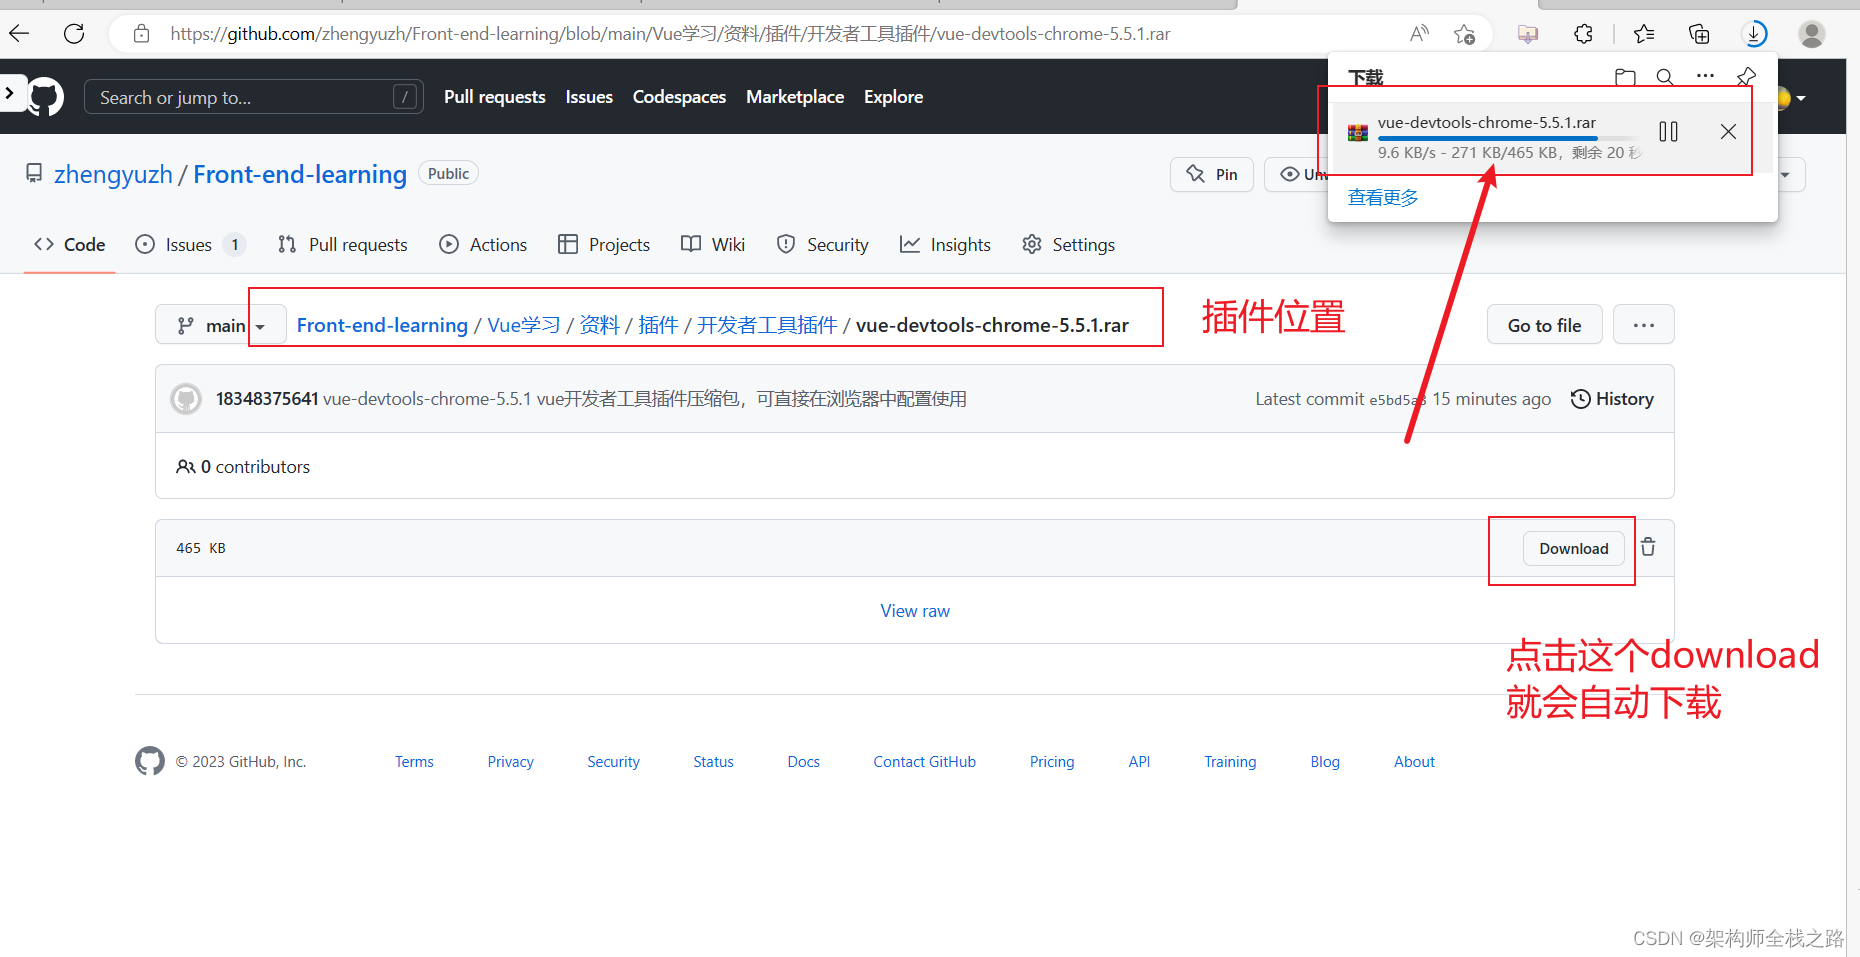Open the downloads toolbar icon
Viewport: 1860px width, 957px height.
pyautogui.click(x=1755, y=34)
